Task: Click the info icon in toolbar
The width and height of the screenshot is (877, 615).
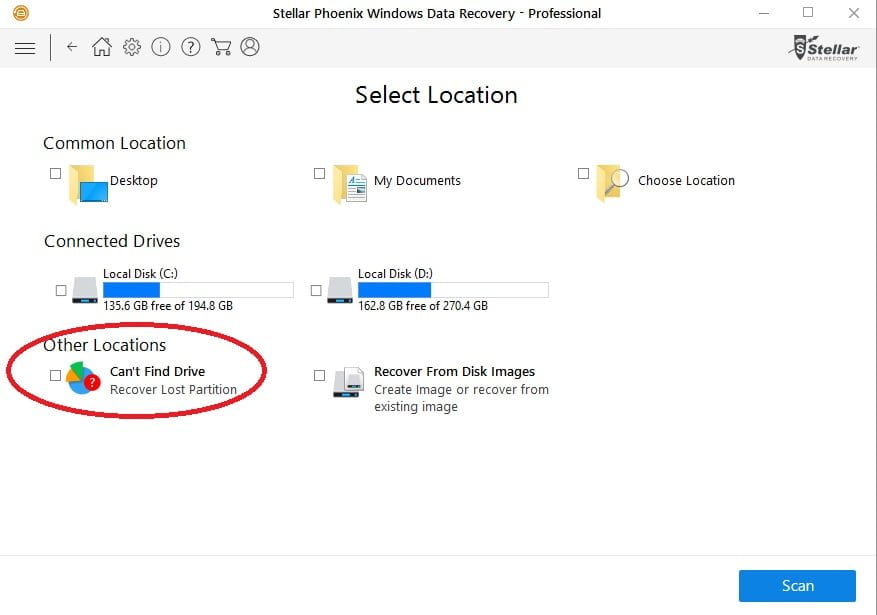Action: [161, 47]
